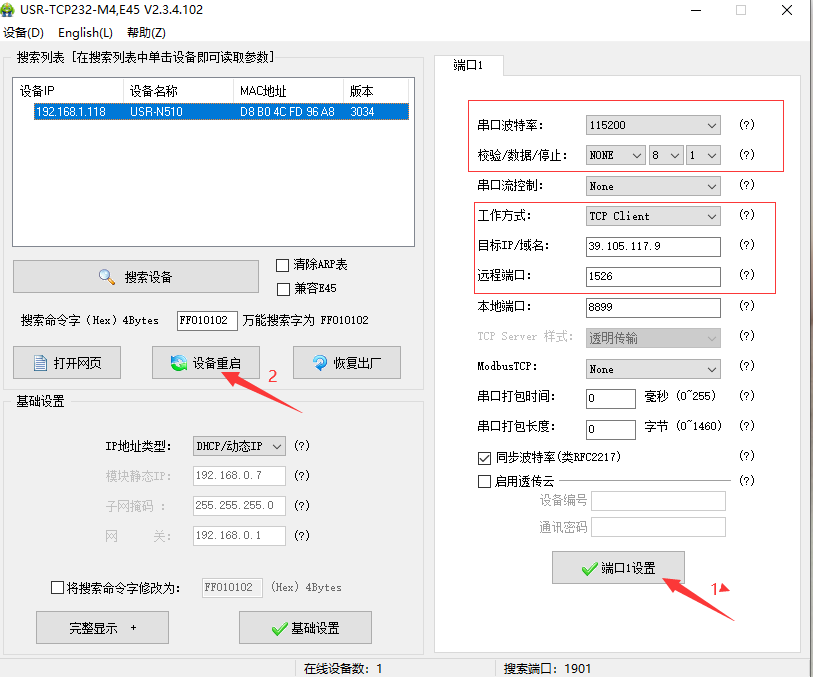Enable the 清除ARP表 checkbox

click(x=282, y=265)
